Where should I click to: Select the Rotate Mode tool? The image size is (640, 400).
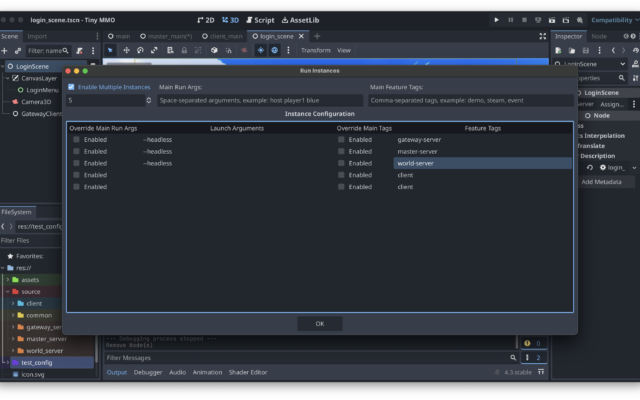140,50
